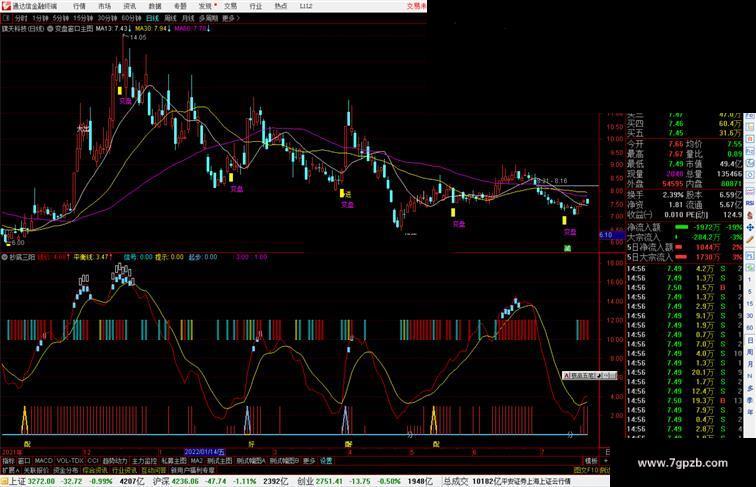Open the 行业资讯 tab
The width and height of the screenshot is (756, 487).
(124, 470)
